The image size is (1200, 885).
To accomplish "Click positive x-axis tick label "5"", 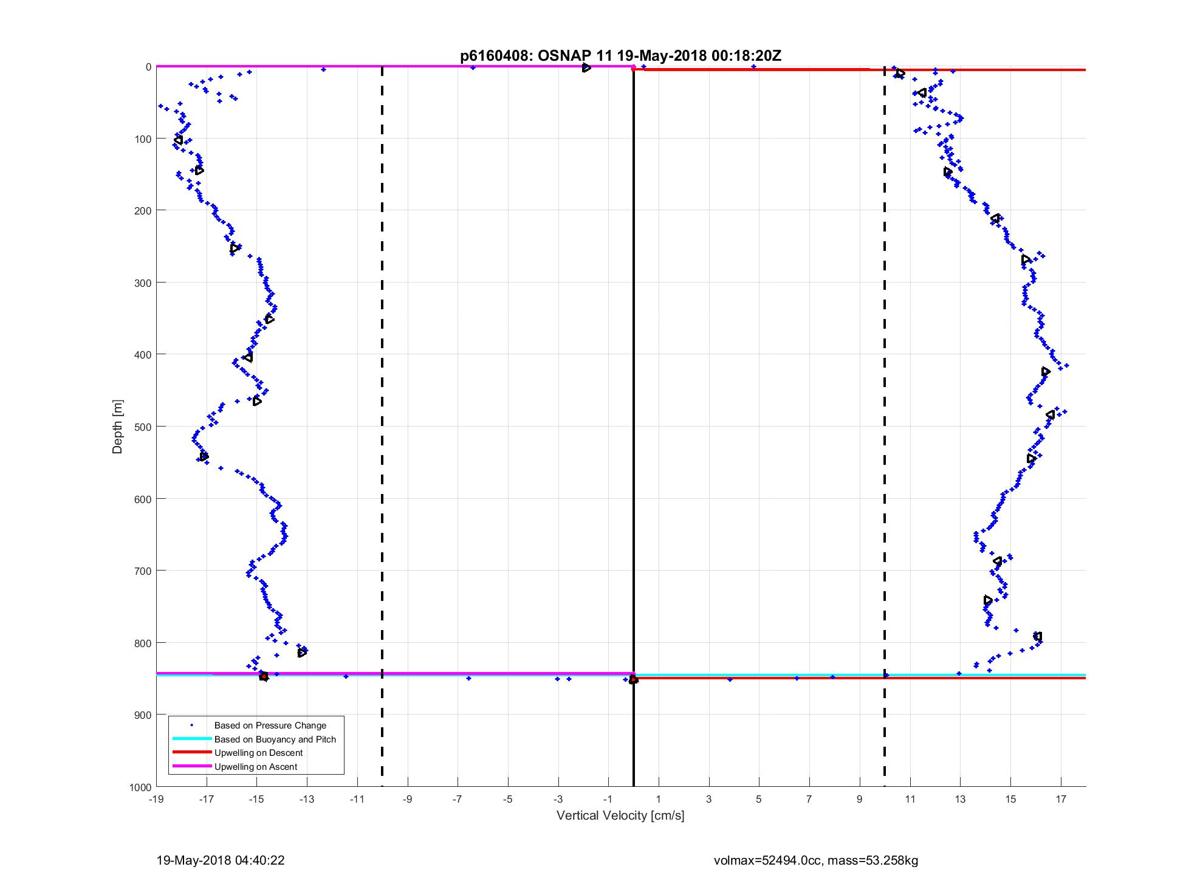I will (x=759, y=799).
